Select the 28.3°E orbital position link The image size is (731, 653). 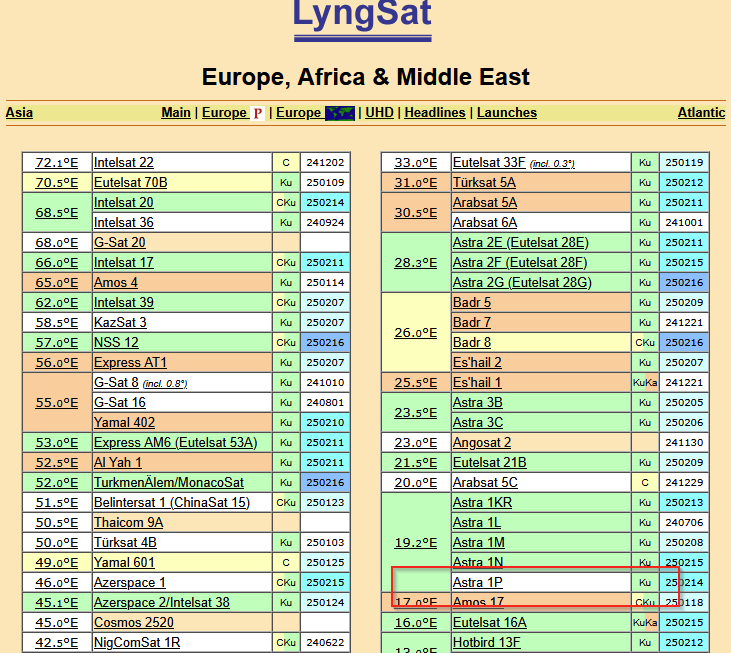(x=416, y=263)
